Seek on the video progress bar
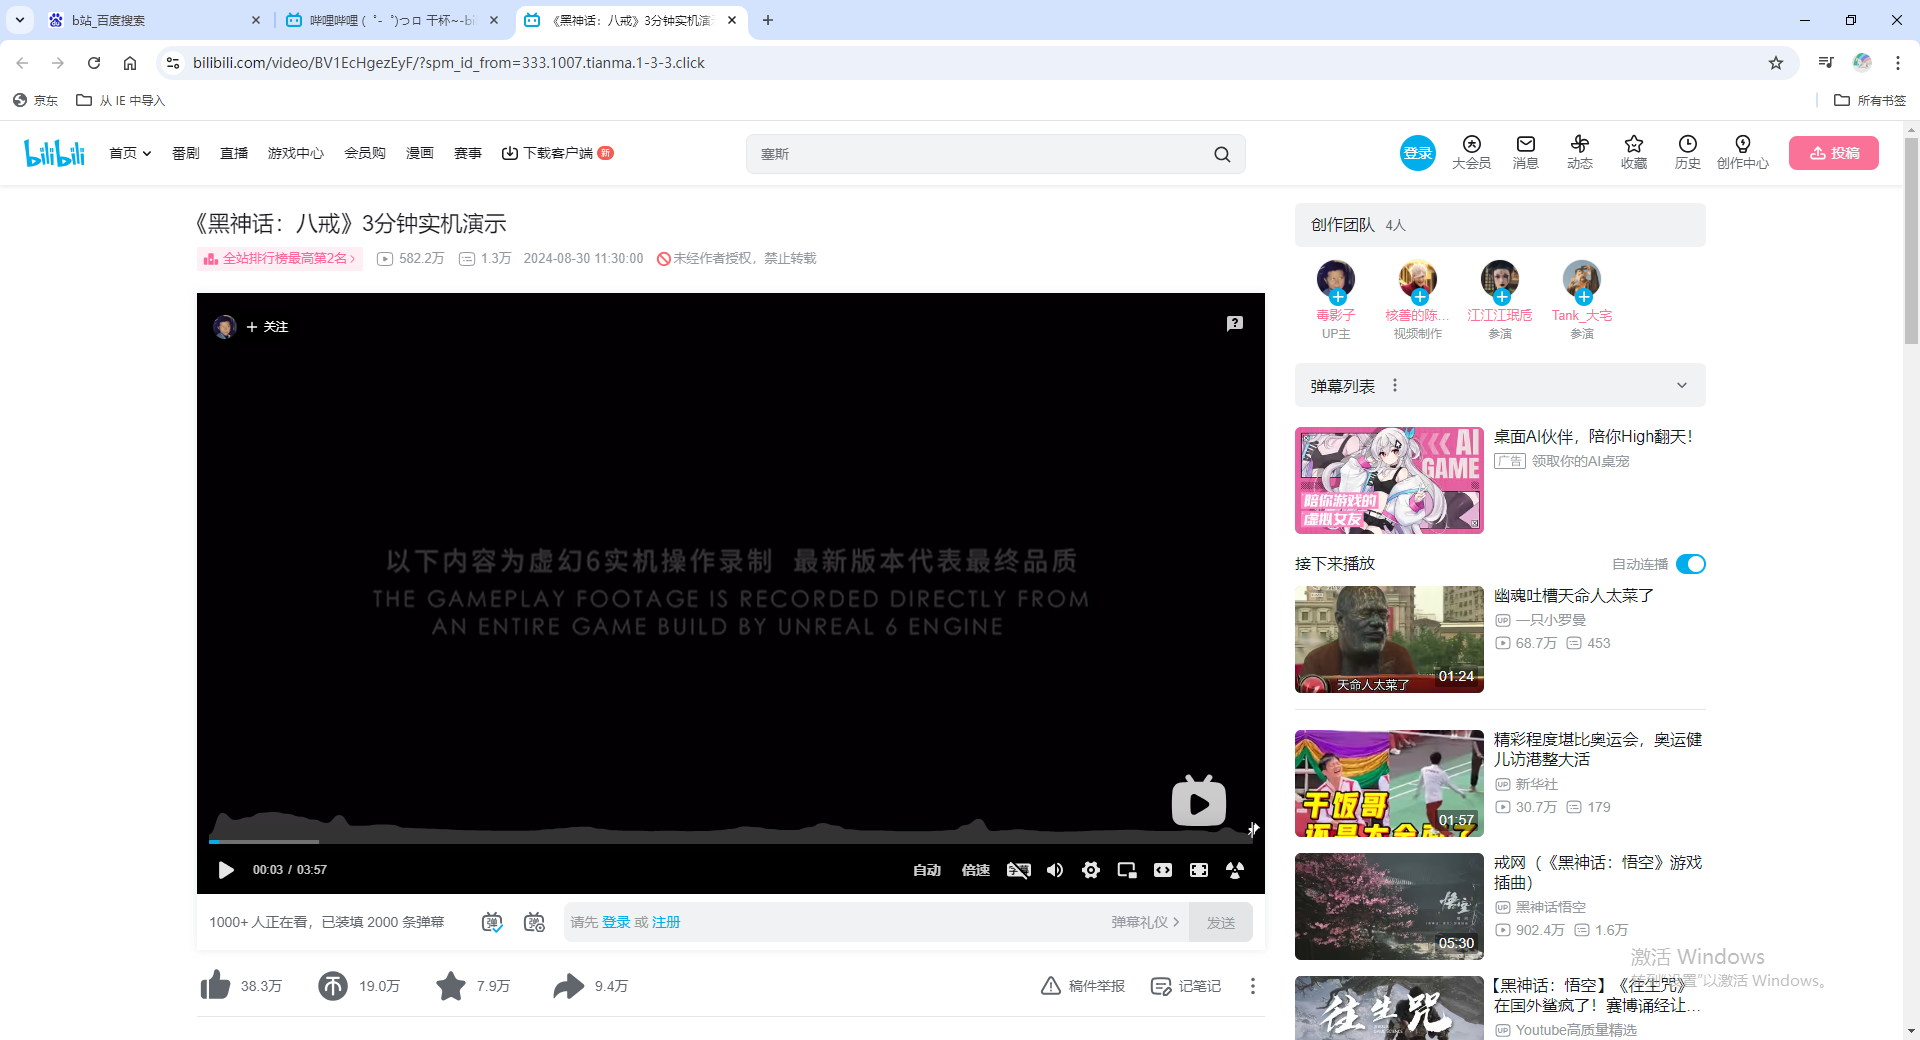Image resolution: width=1920 pixels, height=1040 pixels. 730,842
